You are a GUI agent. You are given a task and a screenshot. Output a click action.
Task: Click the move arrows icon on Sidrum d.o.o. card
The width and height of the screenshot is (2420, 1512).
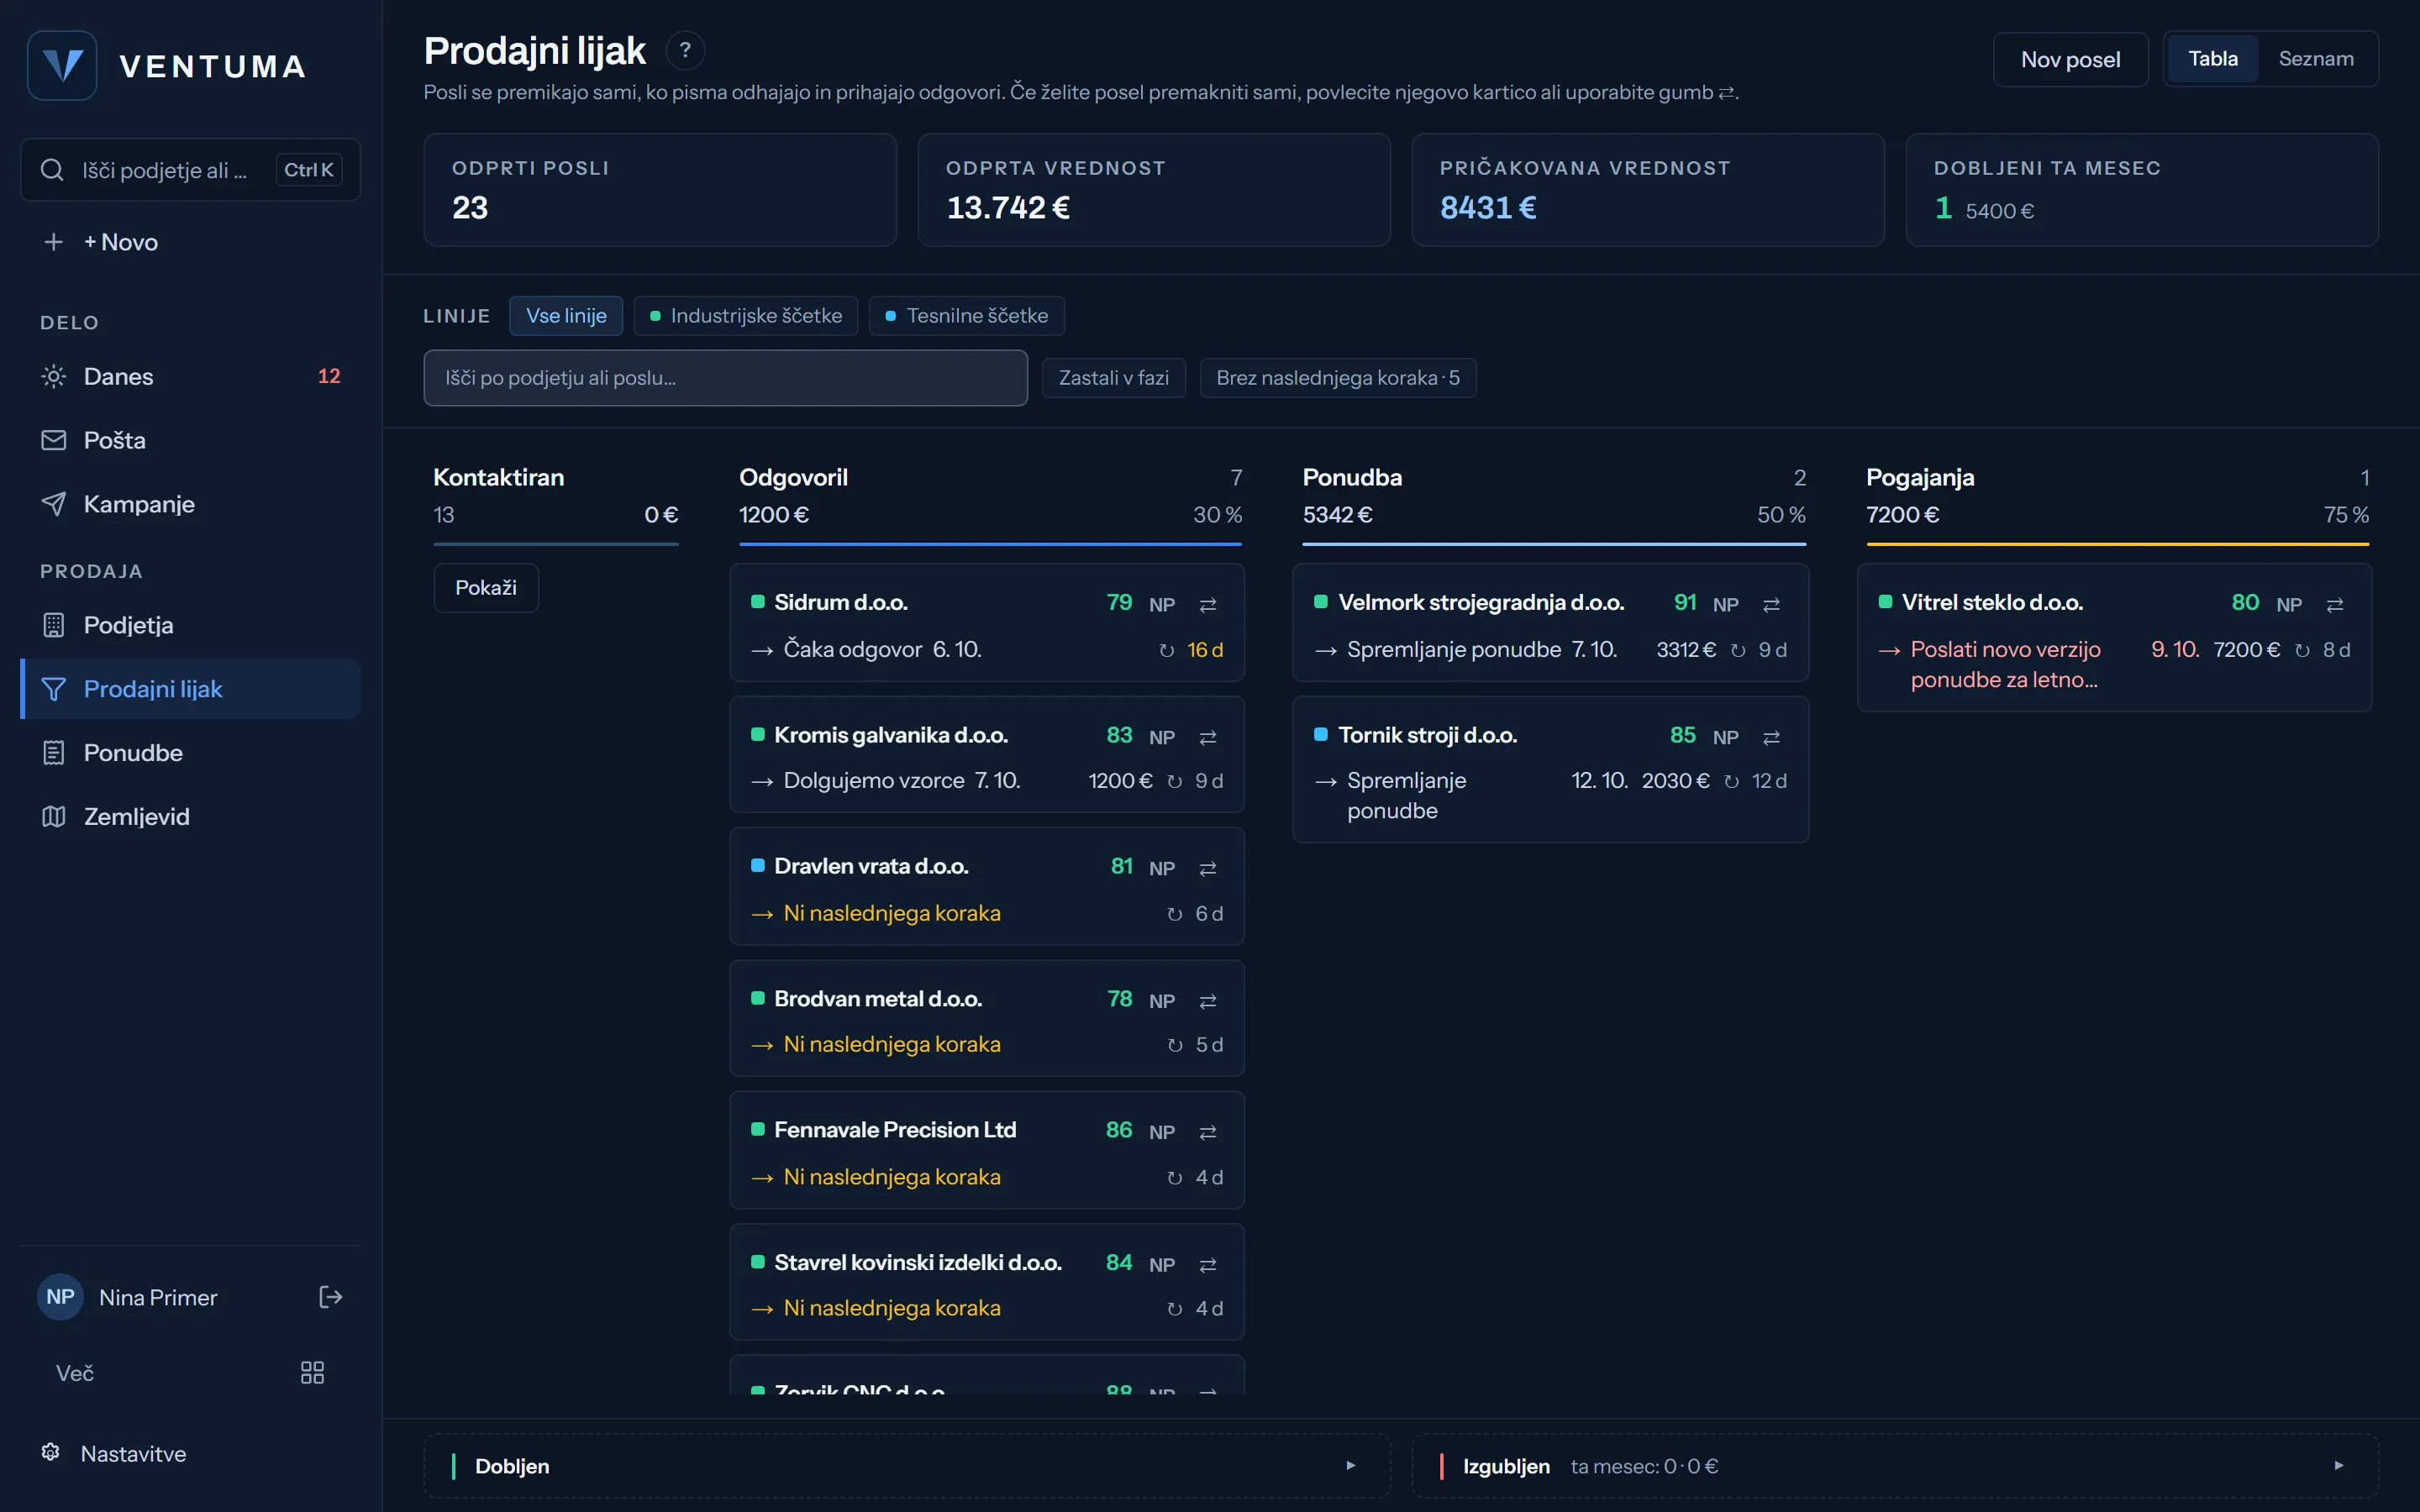click(1208, 604)
